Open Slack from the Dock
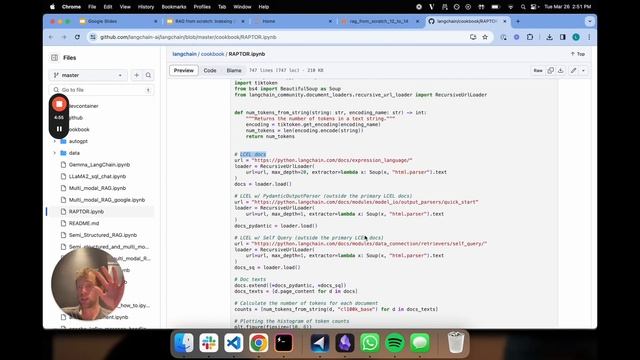This screenshot has height=360, width=640. click(x=209, y=343)
